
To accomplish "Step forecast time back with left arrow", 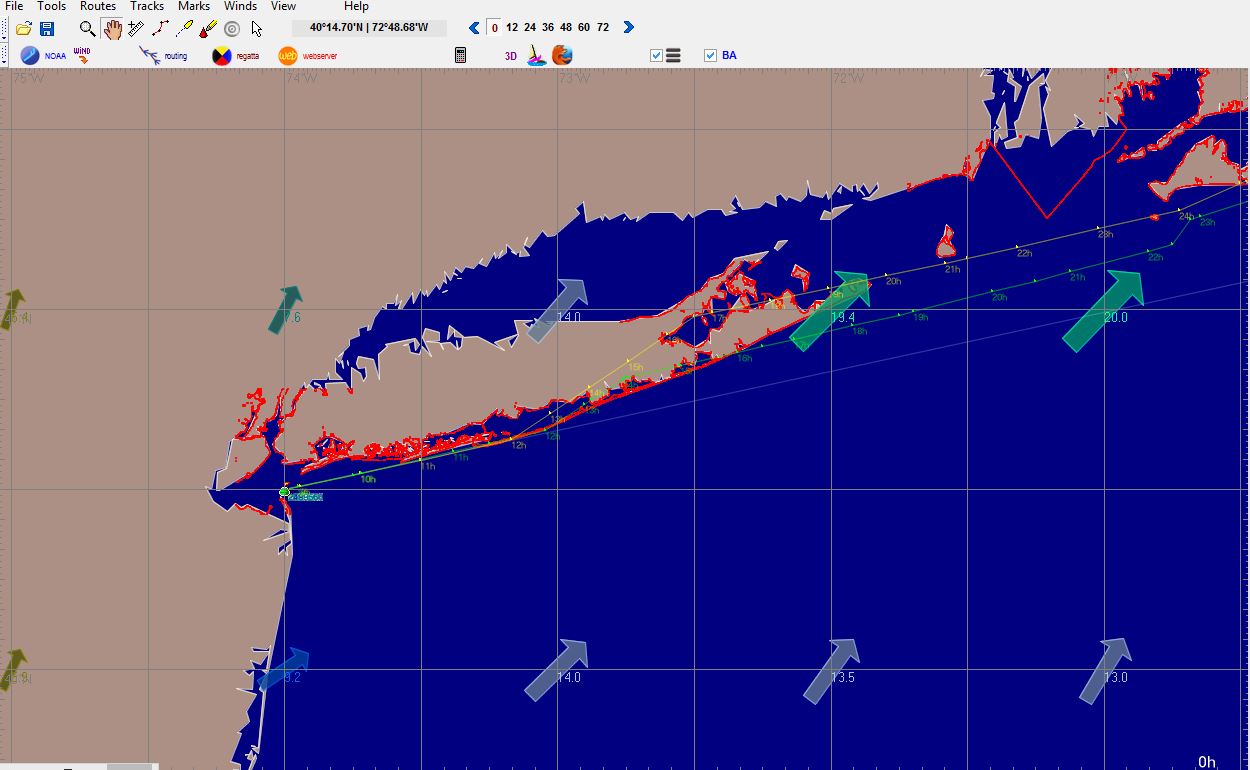I will [475, 28].
